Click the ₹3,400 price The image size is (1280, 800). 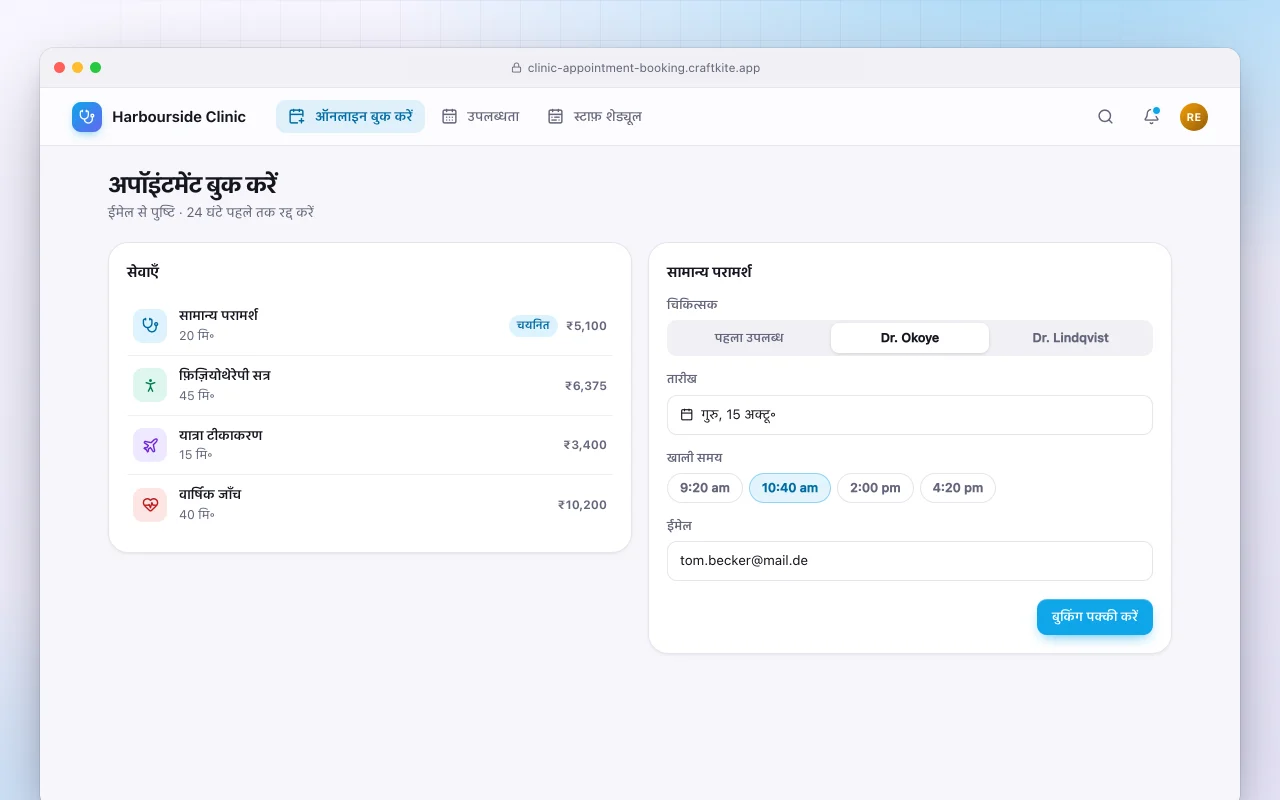click(585, 445)
